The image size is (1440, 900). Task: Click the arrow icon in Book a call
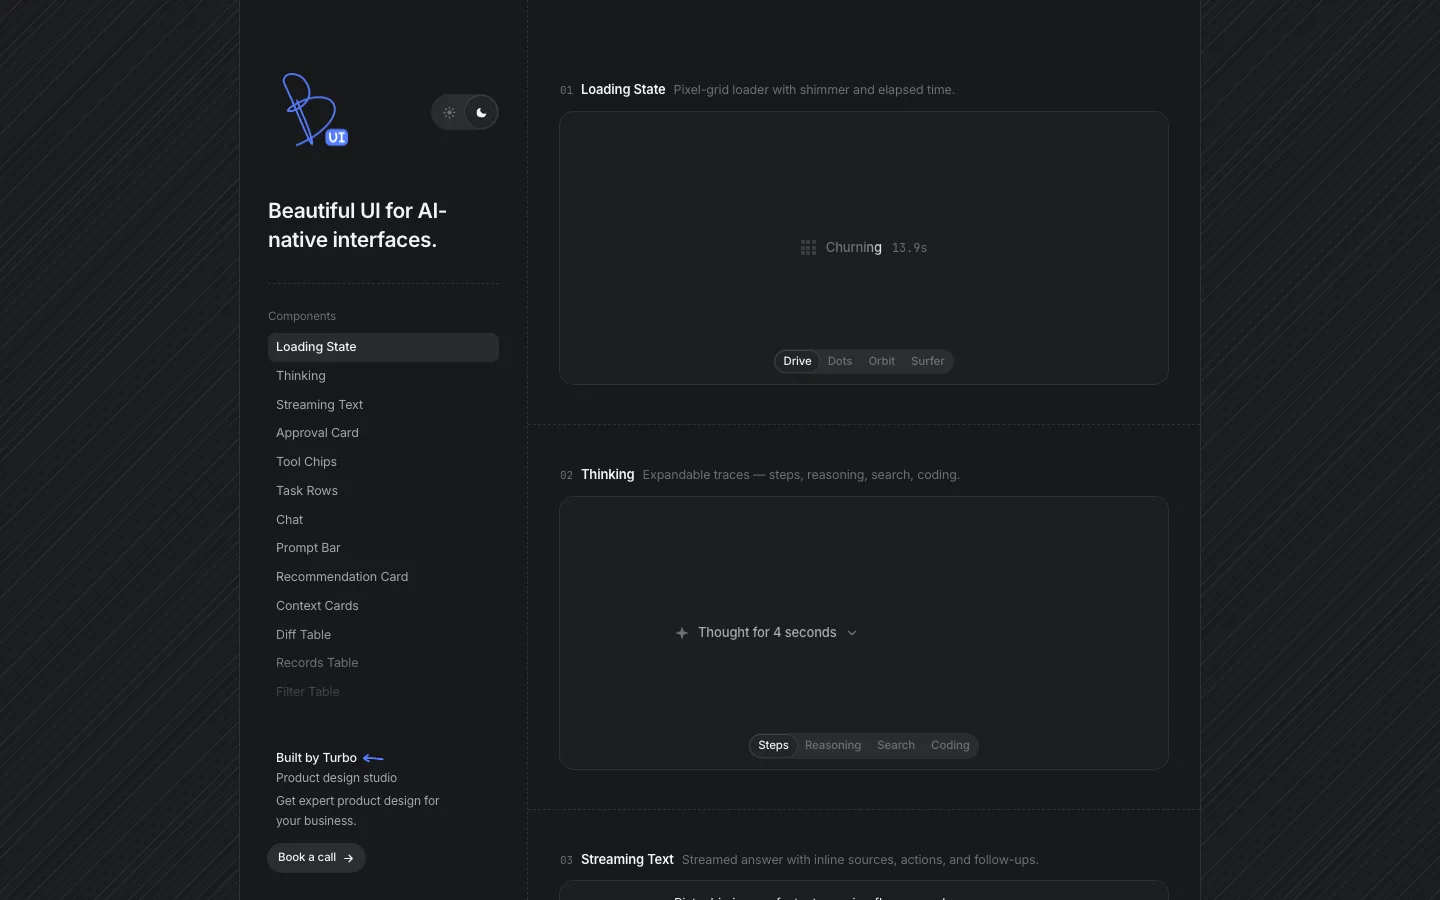[348, 858]
